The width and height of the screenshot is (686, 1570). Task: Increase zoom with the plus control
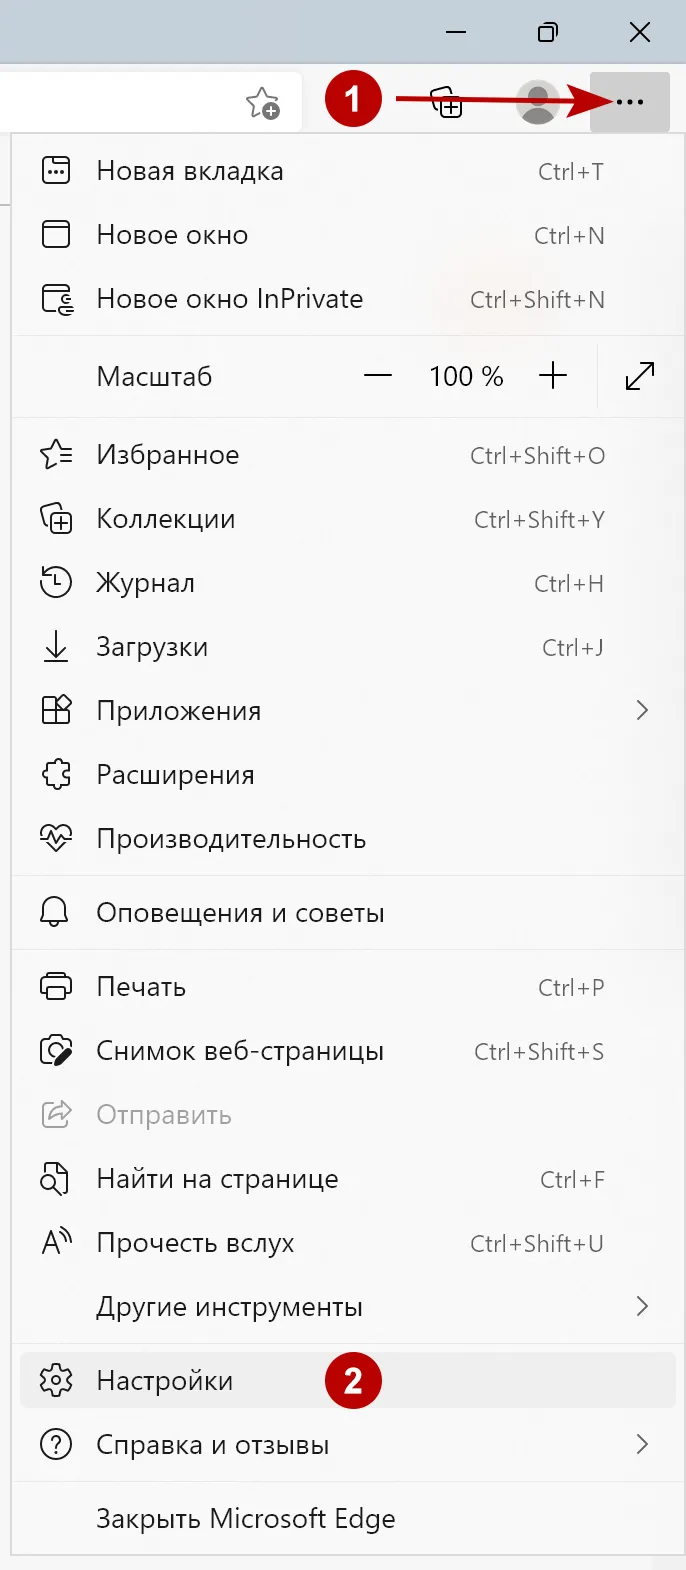tap(553, 376)
